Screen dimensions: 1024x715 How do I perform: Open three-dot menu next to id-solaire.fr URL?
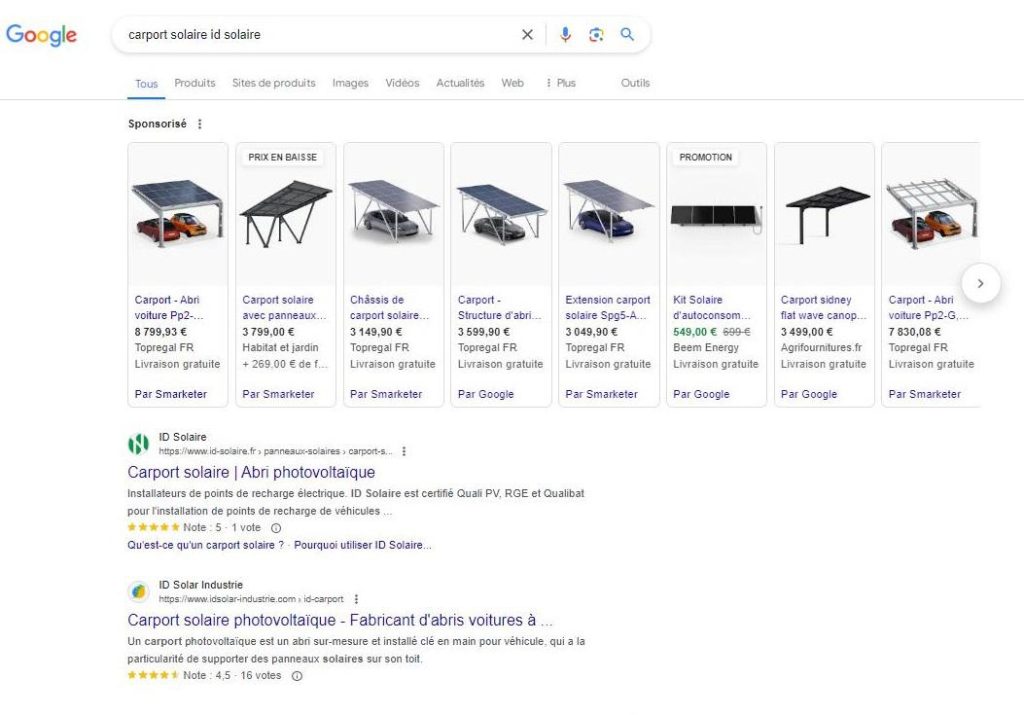[404, 451]
